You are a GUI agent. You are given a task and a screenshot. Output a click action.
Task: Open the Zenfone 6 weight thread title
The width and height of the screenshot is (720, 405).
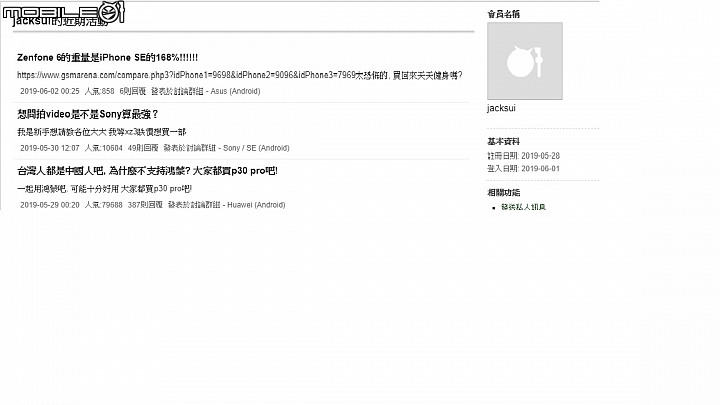point(107,57)
